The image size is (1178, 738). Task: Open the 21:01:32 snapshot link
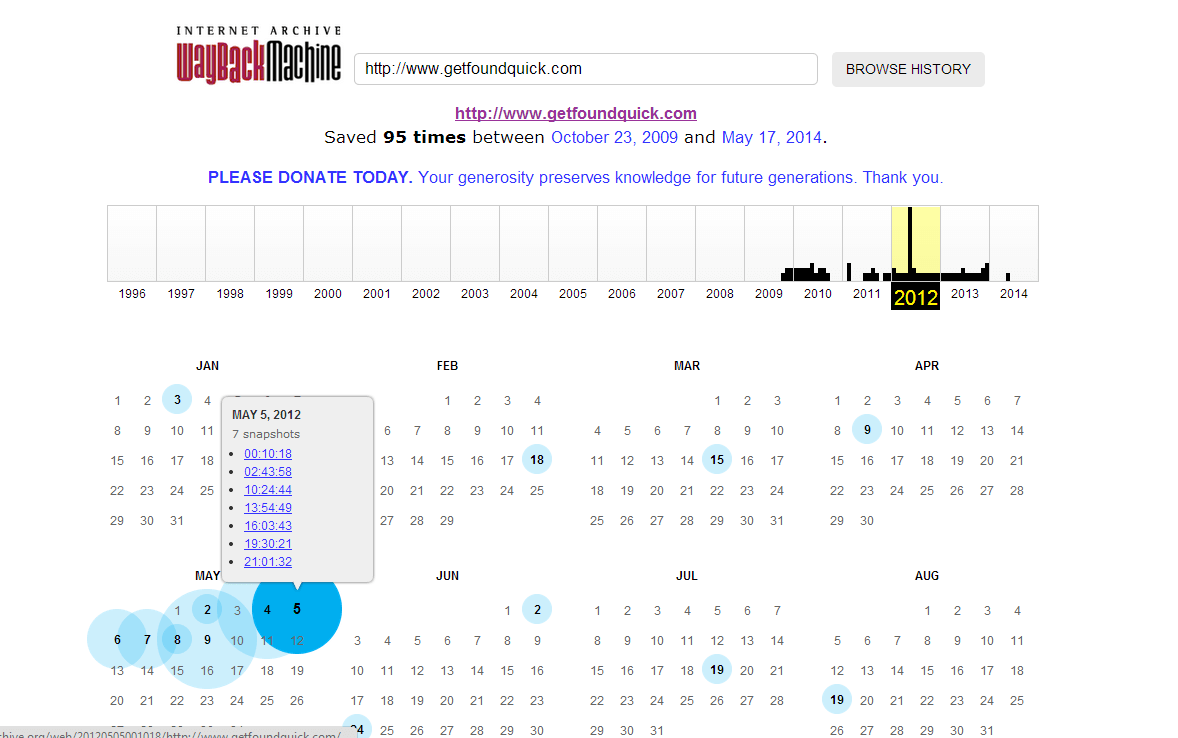267,562
